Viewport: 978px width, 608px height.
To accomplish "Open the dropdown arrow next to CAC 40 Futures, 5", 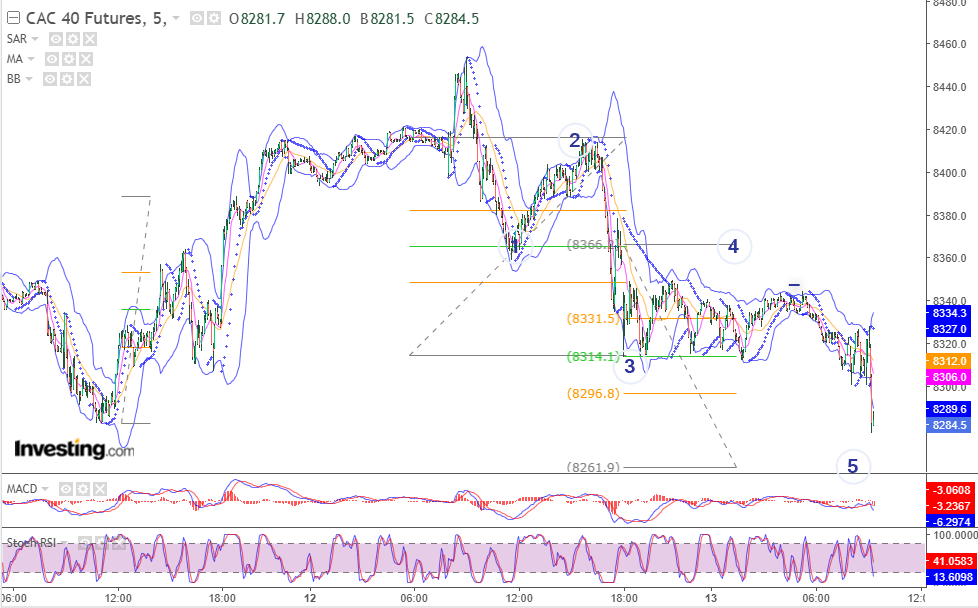I will point(176,19).
